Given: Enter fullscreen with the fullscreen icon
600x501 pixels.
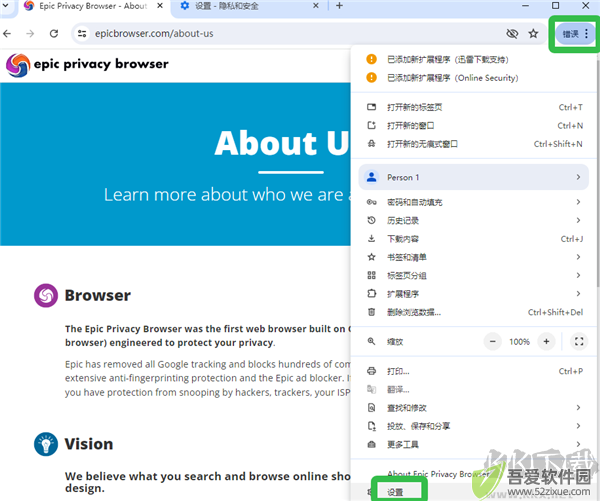Looking at the screenshot, I should [579, 341].
